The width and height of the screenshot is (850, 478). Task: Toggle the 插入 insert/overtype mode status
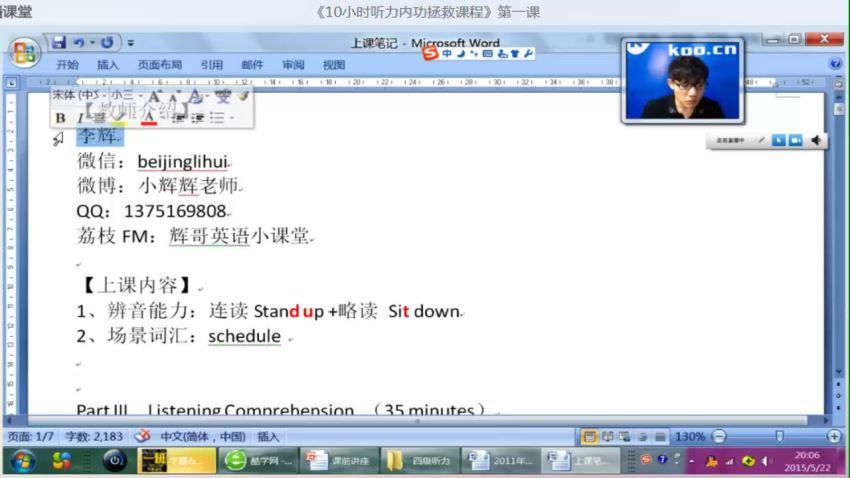[268, 436]
